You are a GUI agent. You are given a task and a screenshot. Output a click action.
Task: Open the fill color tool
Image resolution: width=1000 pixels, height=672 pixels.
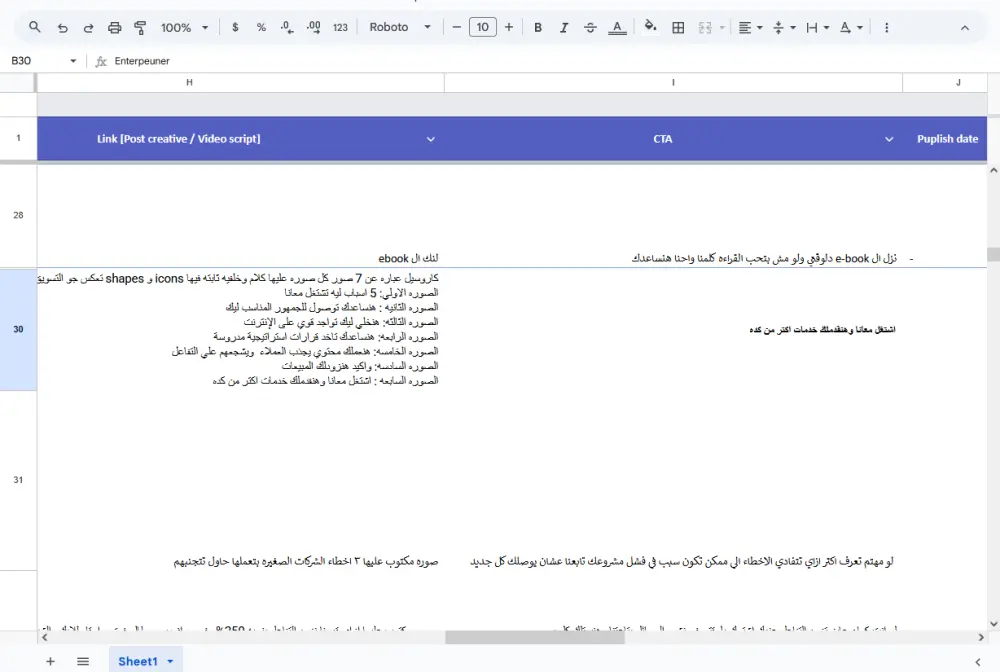pyautogui.click(x=650, y=27)
